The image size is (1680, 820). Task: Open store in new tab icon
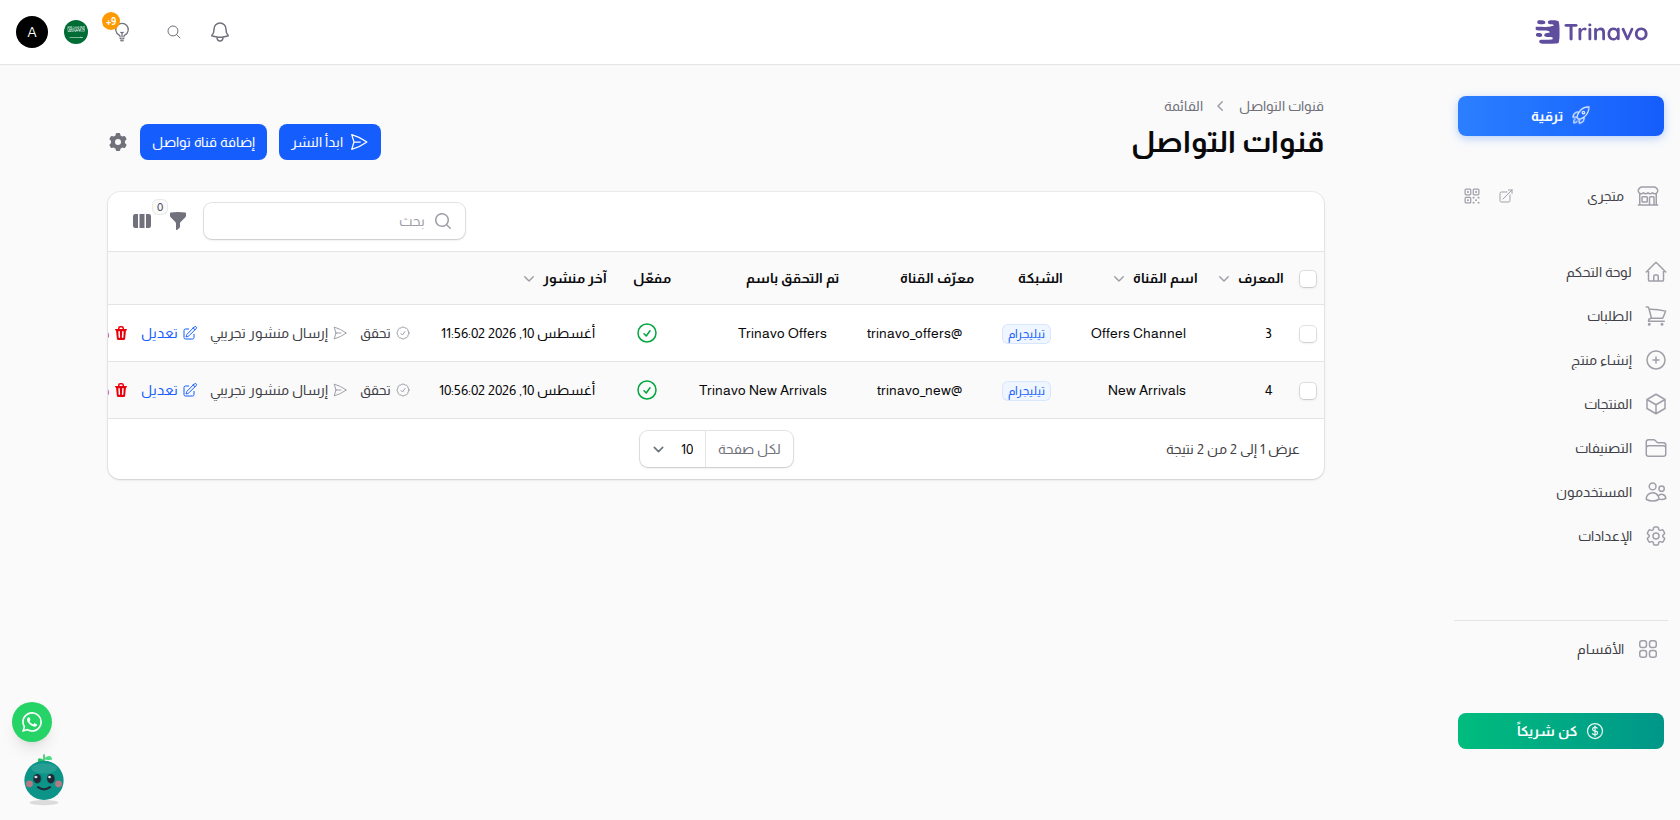point(1506,196)
